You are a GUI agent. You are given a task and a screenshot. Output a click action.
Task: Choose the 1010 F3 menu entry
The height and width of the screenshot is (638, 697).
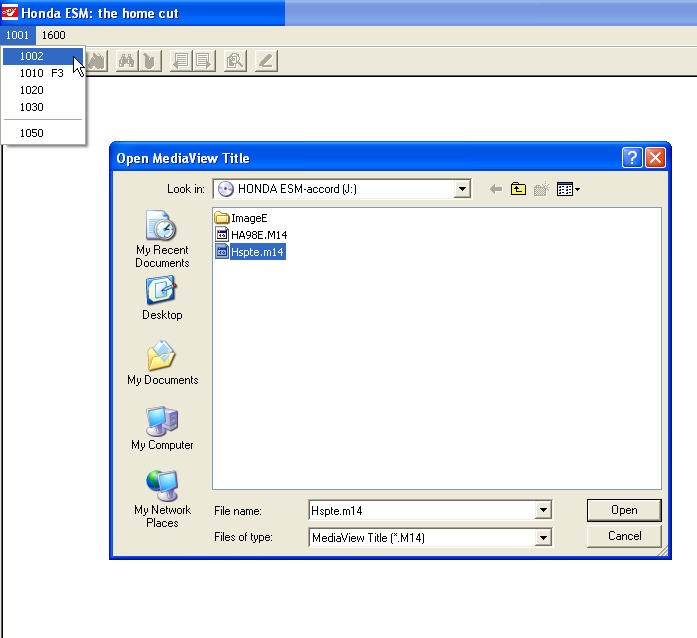point(43,73)
